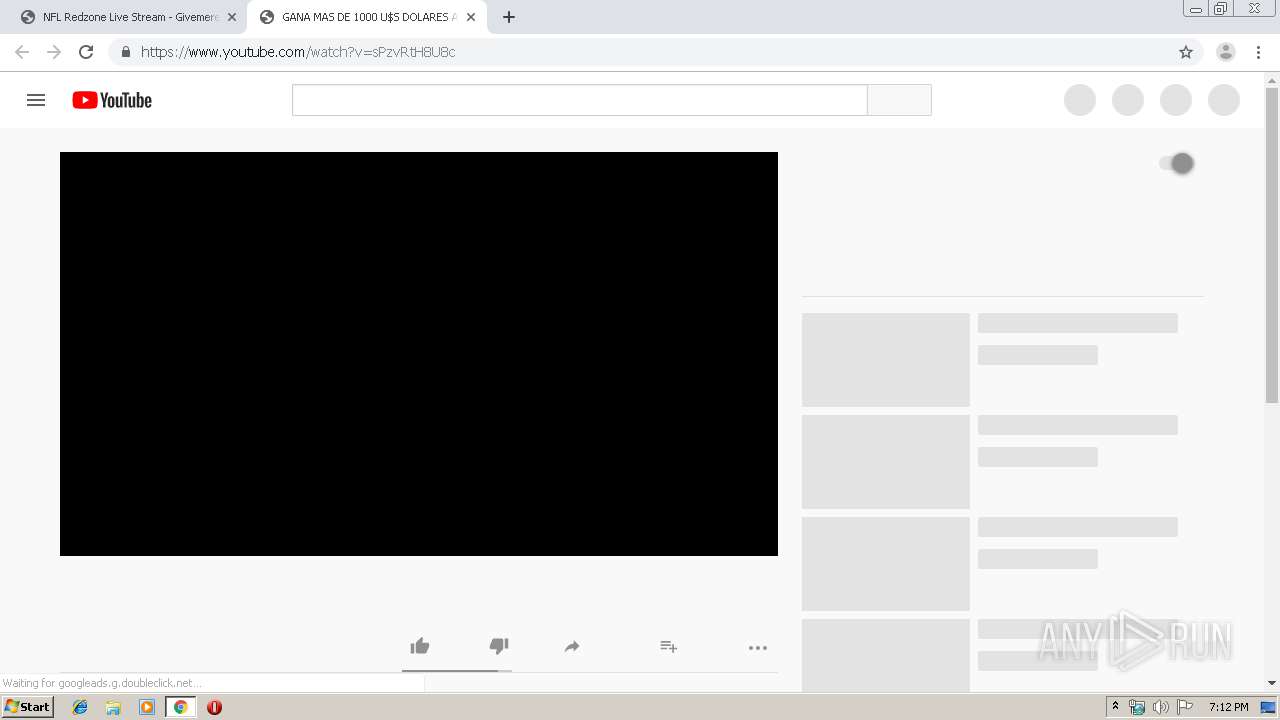Open the Windows Start menu
This screenshot has width=1280, height=720.
(27, 707)
